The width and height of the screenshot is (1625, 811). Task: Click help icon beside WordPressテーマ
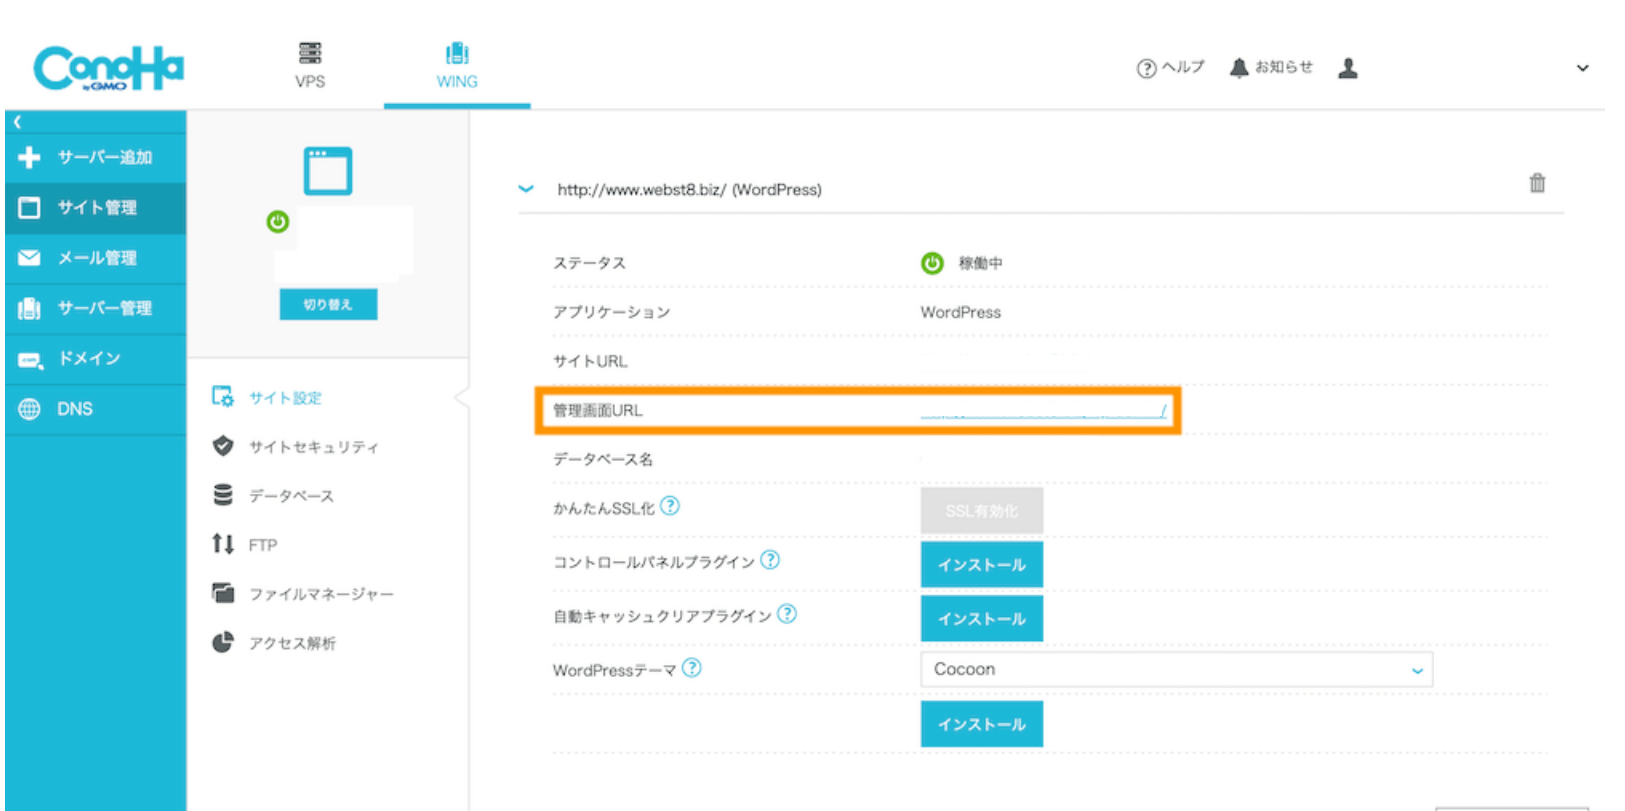tap(692, 668)
